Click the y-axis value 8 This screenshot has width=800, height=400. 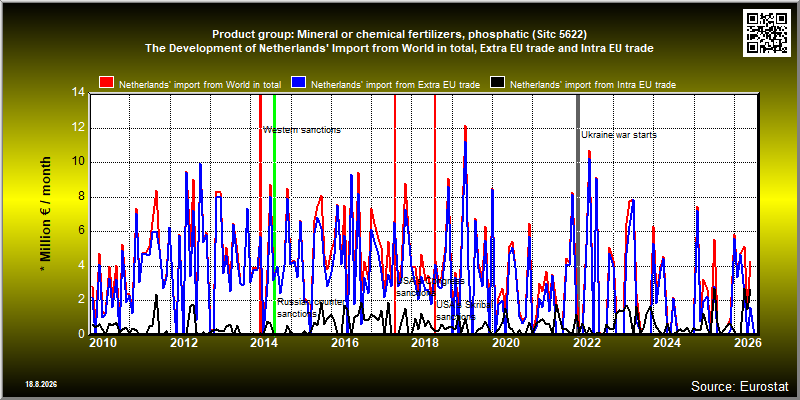click(x=81, y=197)
